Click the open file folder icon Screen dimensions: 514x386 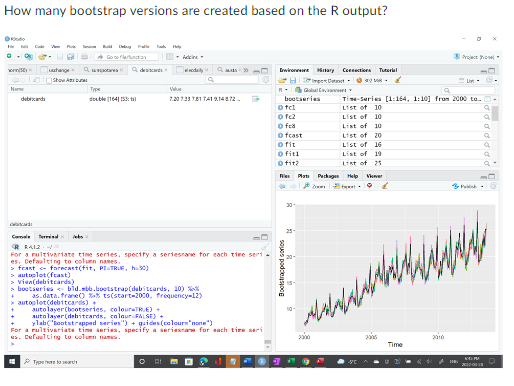[42, 57]
